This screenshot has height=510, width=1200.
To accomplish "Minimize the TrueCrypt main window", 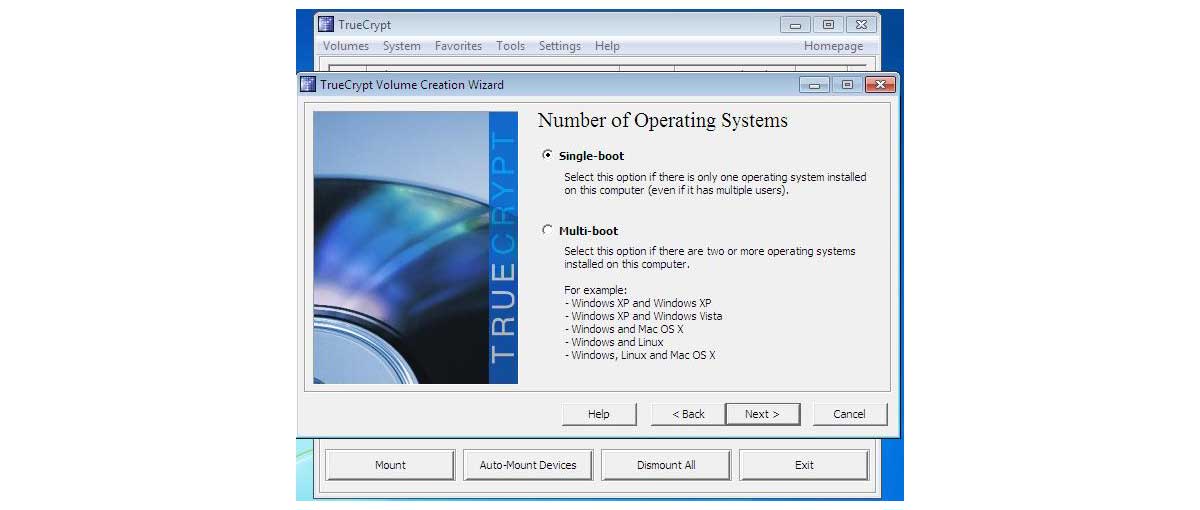I will [795, 24].
